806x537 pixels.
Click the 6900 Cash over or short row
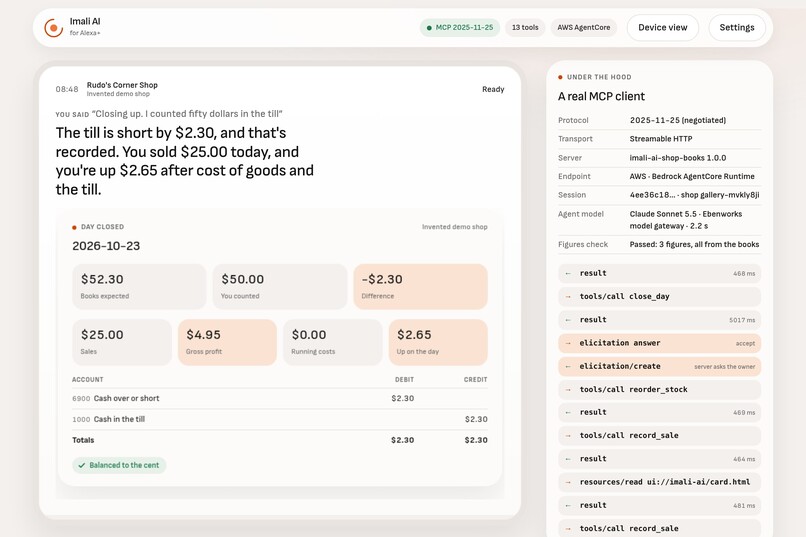coord(280,398)
